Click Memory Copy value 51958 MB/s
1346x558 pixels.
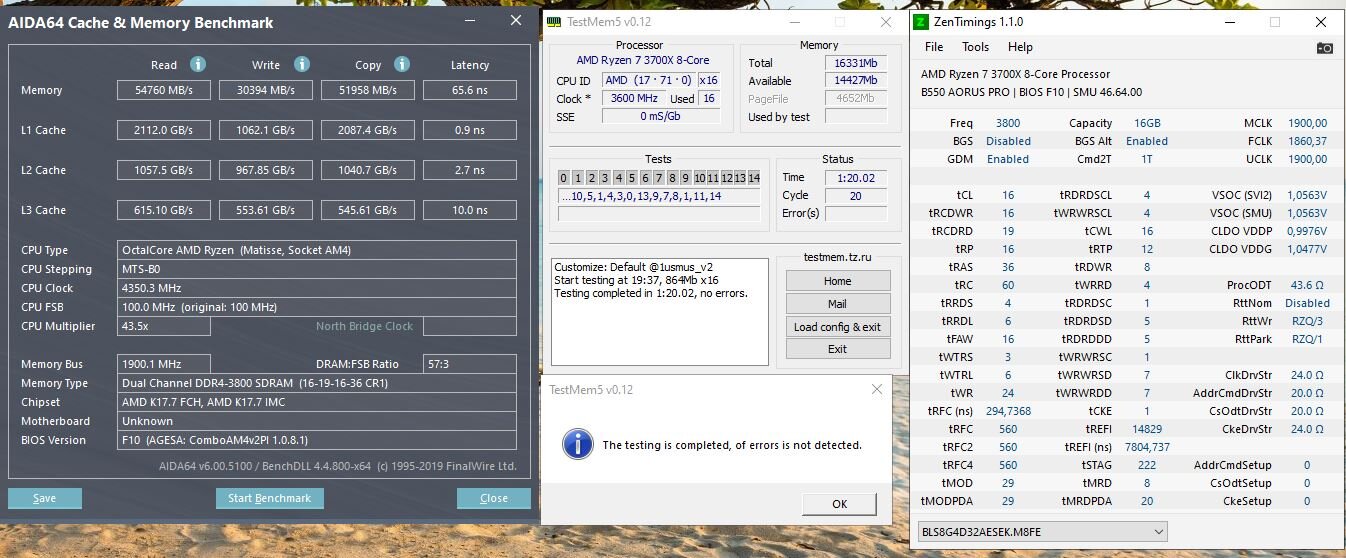[x=368, y=90]
